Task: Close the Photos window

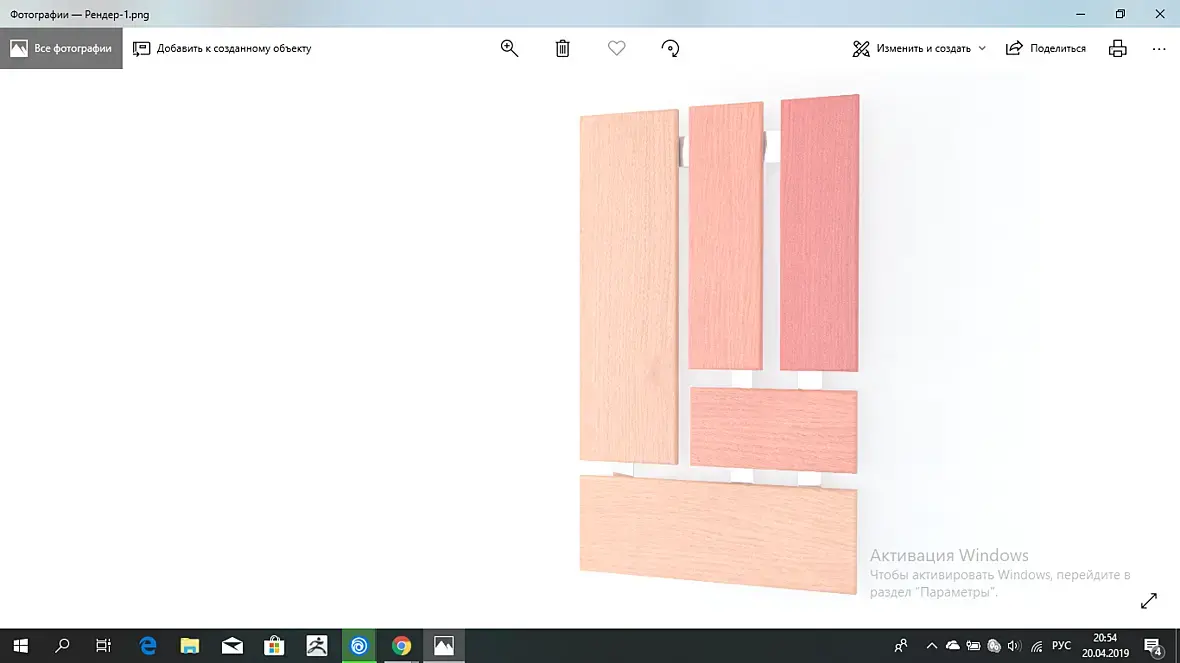Action: [1160, 14]
